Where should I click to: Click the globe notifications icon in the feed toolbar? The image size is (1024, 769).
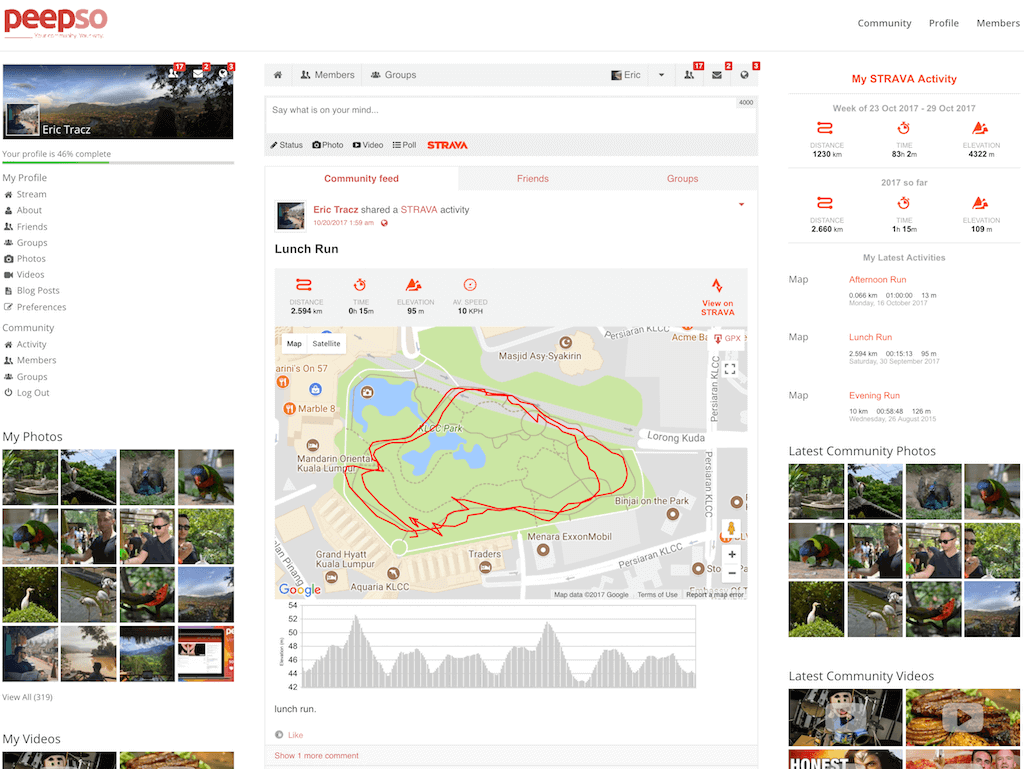point(744,75)
